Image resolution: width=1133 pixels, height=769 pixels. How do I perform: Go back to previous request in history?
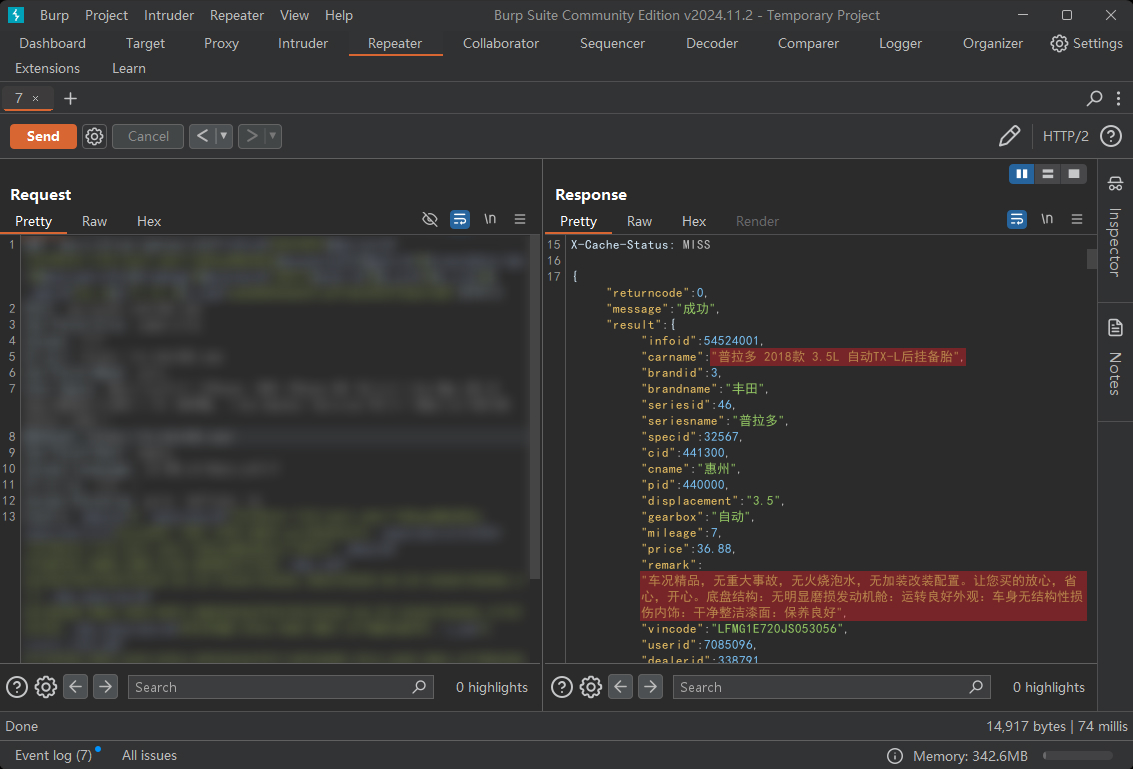(x=202, y=136)
